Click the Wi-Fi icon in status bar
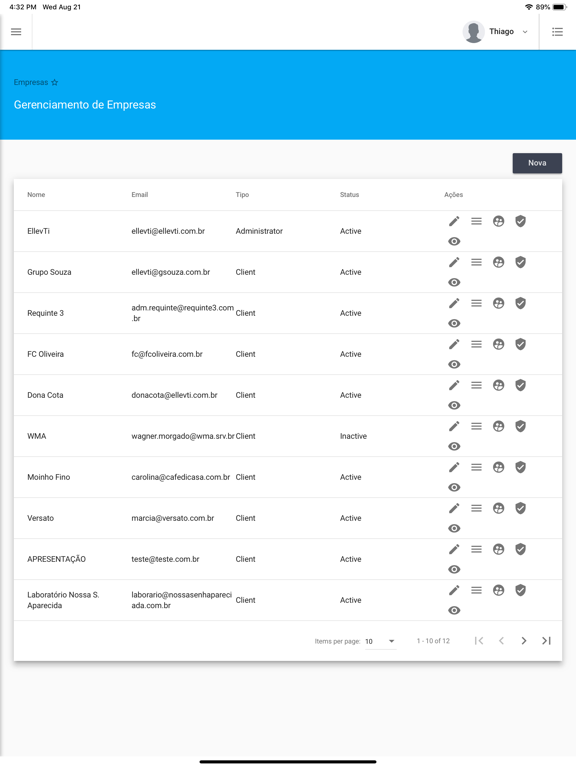The width and height of the screenshot is (576, 768). [528, 7]
